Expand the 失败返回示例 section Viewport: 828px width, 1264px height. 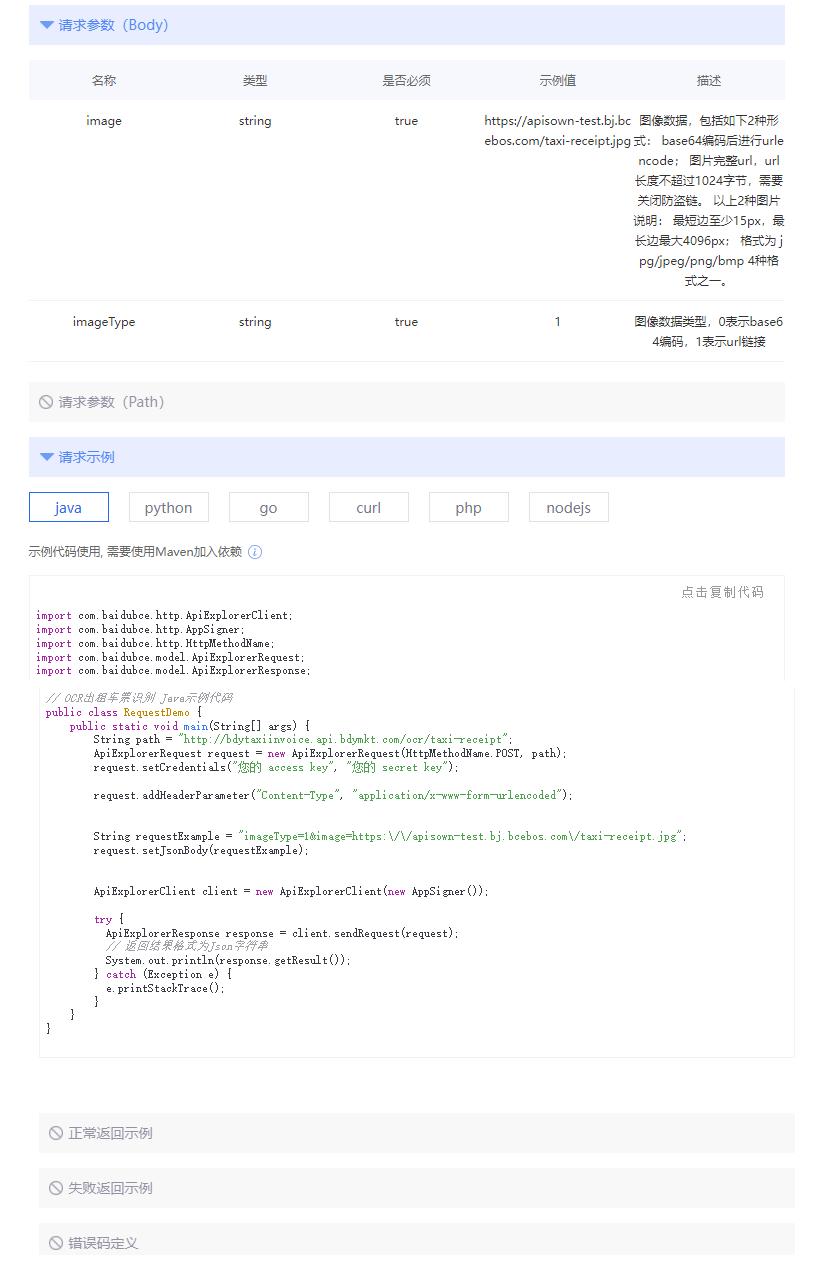click(x=110, y=1188)
